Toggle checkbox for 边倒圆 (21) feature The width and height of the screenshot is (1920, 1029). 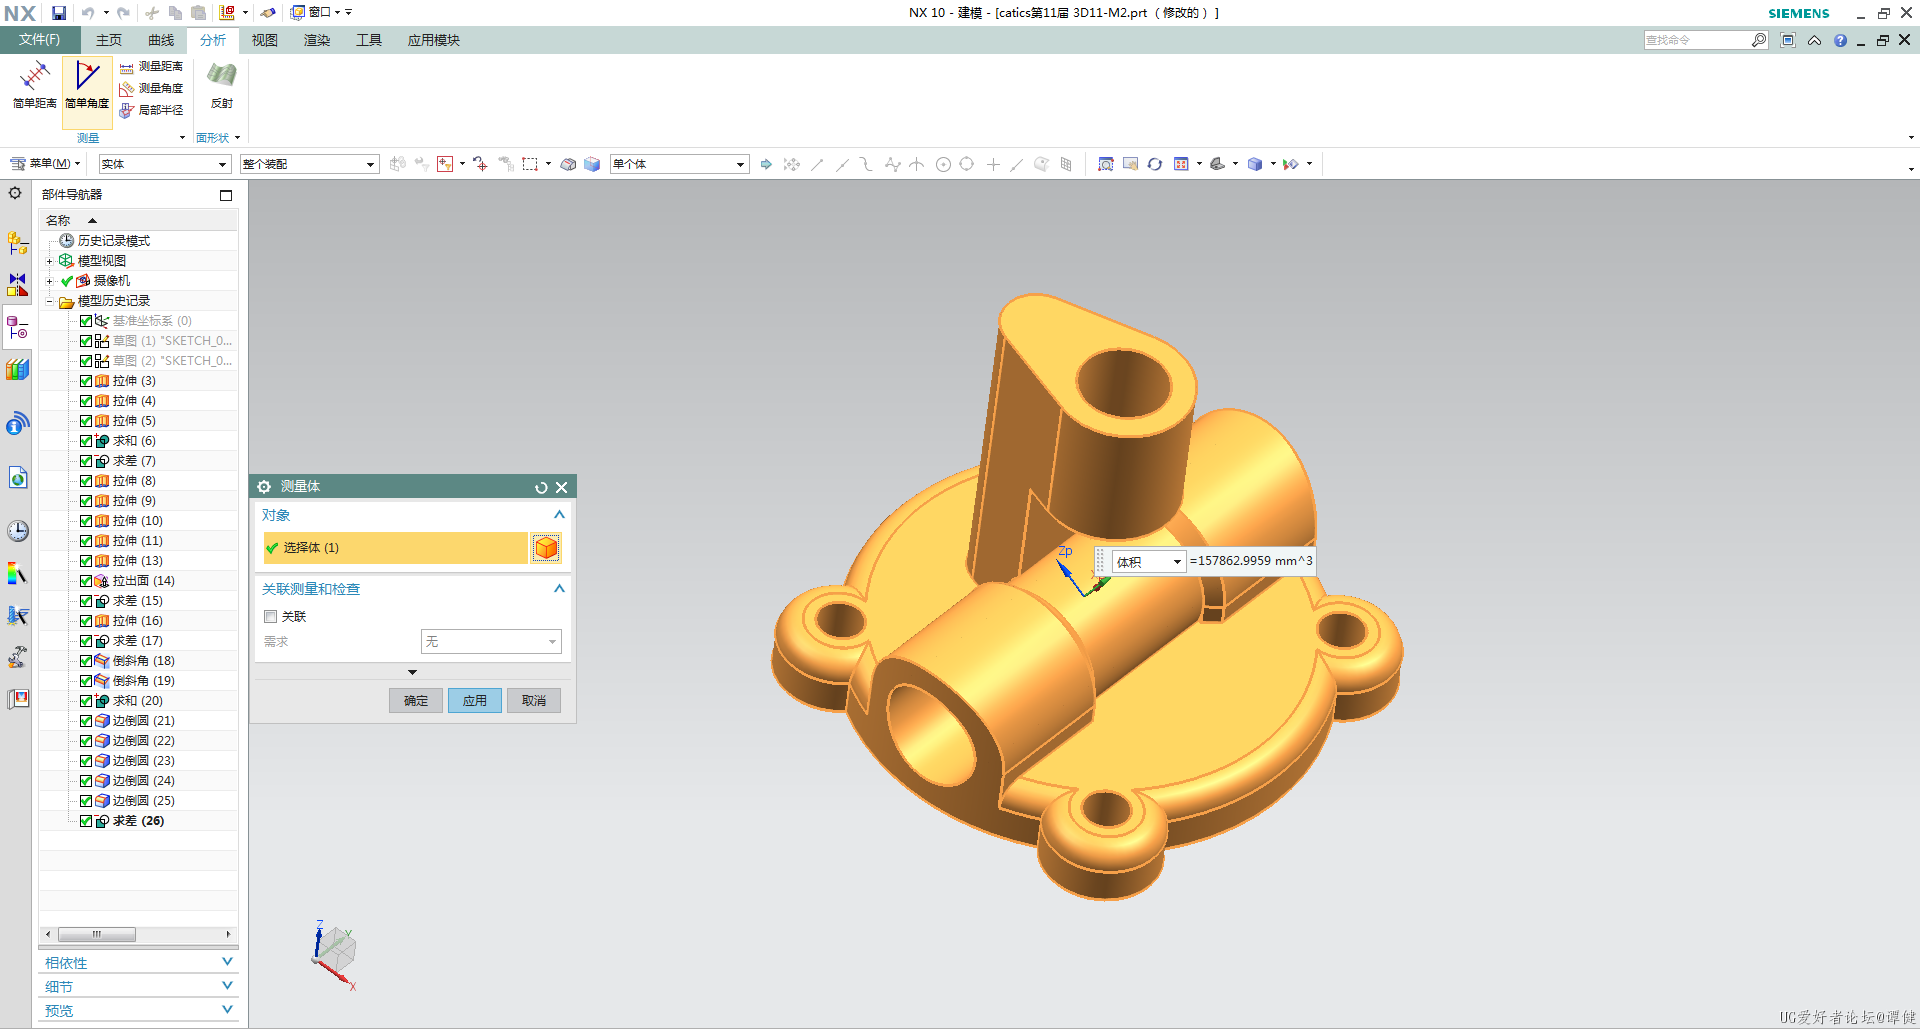[x=86, y=721]
